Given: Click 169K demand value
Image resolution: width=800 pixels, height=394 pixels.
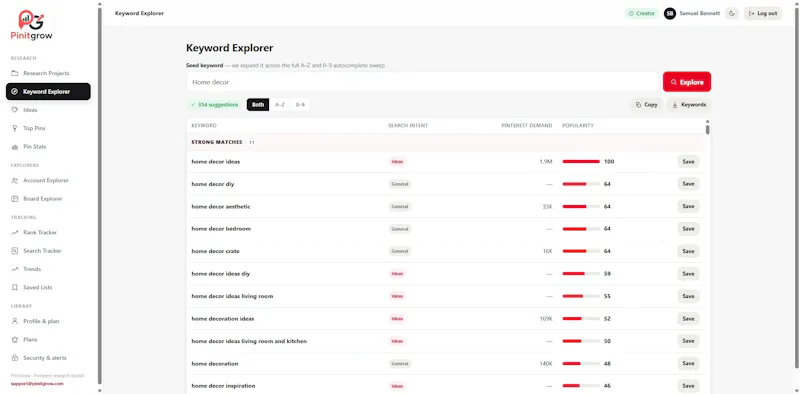Looking at the screenshot, I should pyautogui.click(x=545, y=318).
